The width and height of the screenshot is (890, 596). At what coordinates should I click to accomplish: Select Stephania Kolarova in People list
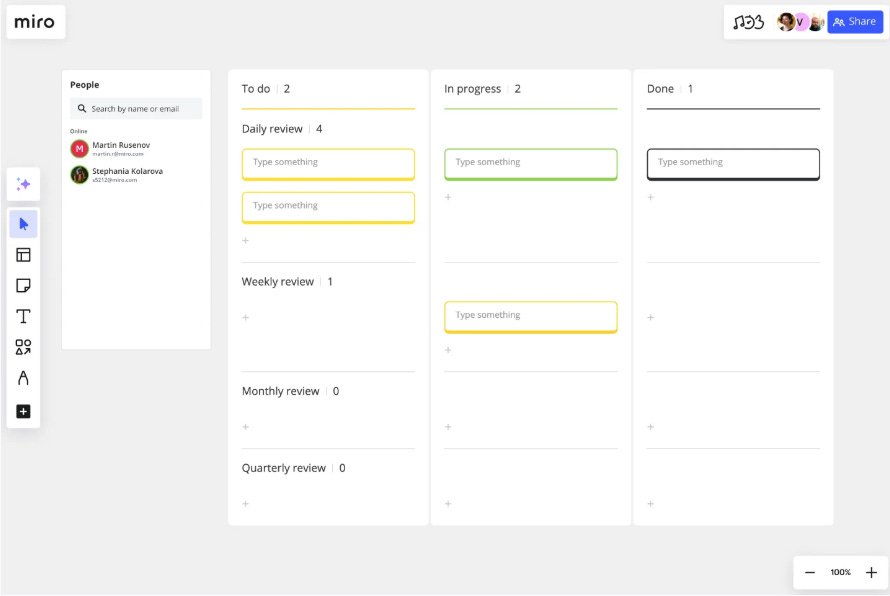[136, 175]
